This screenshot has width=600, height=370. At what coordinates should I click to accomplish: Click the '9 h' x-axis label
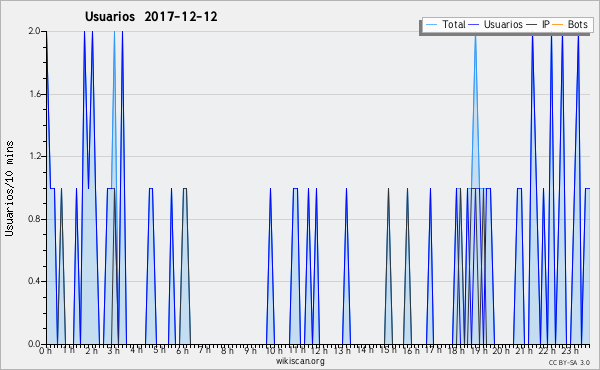point(250,350)
